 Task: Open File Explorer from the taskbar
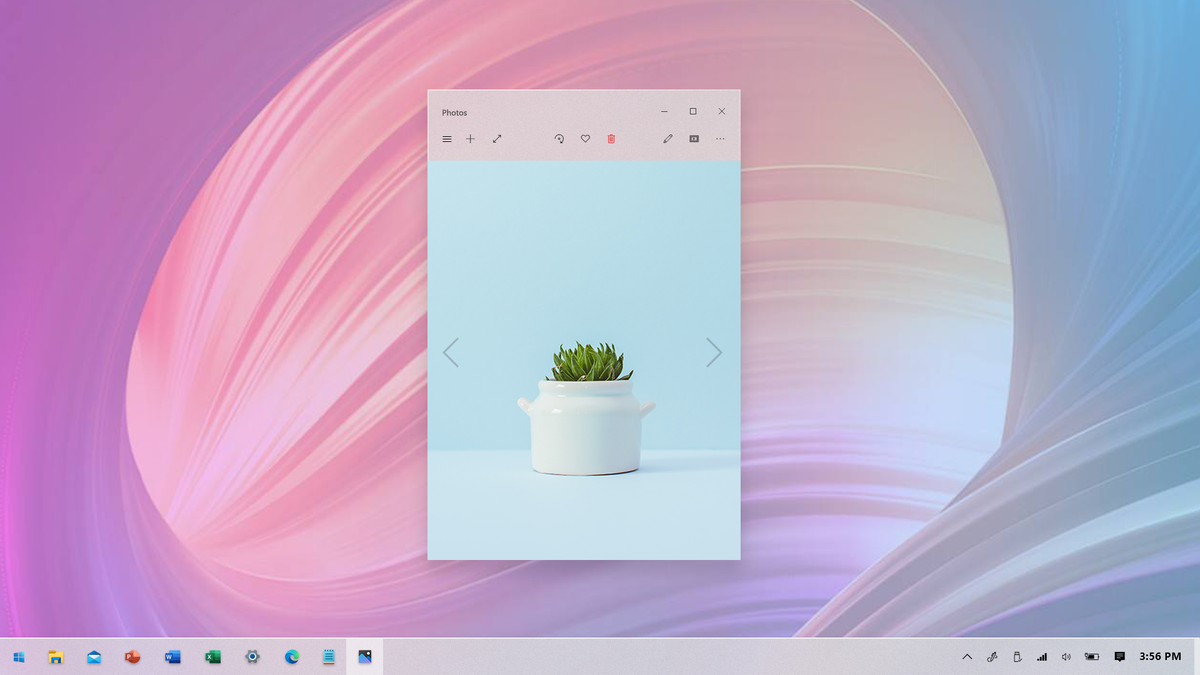[x=56, y=657]
